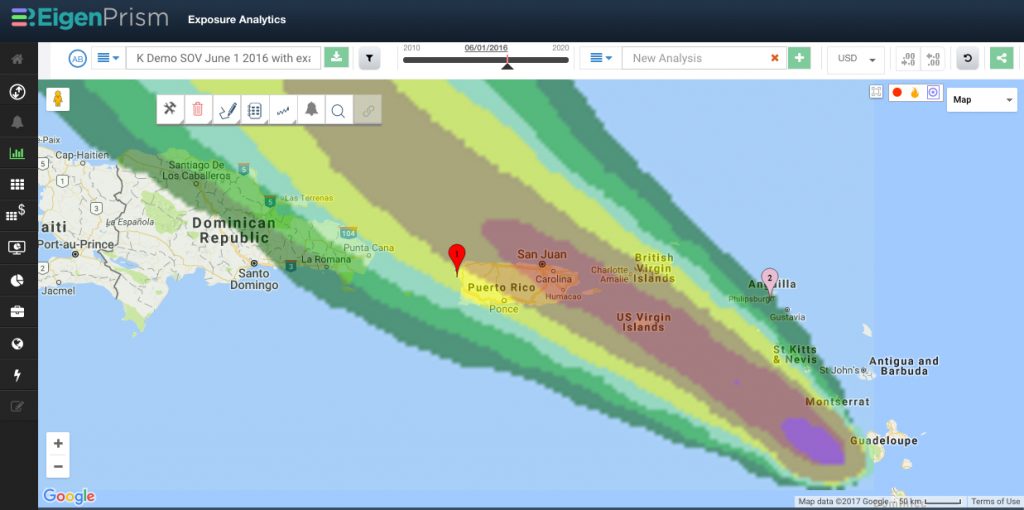Viewport: 1024px width, 510px height.
Task: Click the red trash delete icon
Action: click(x=199, y=110)
